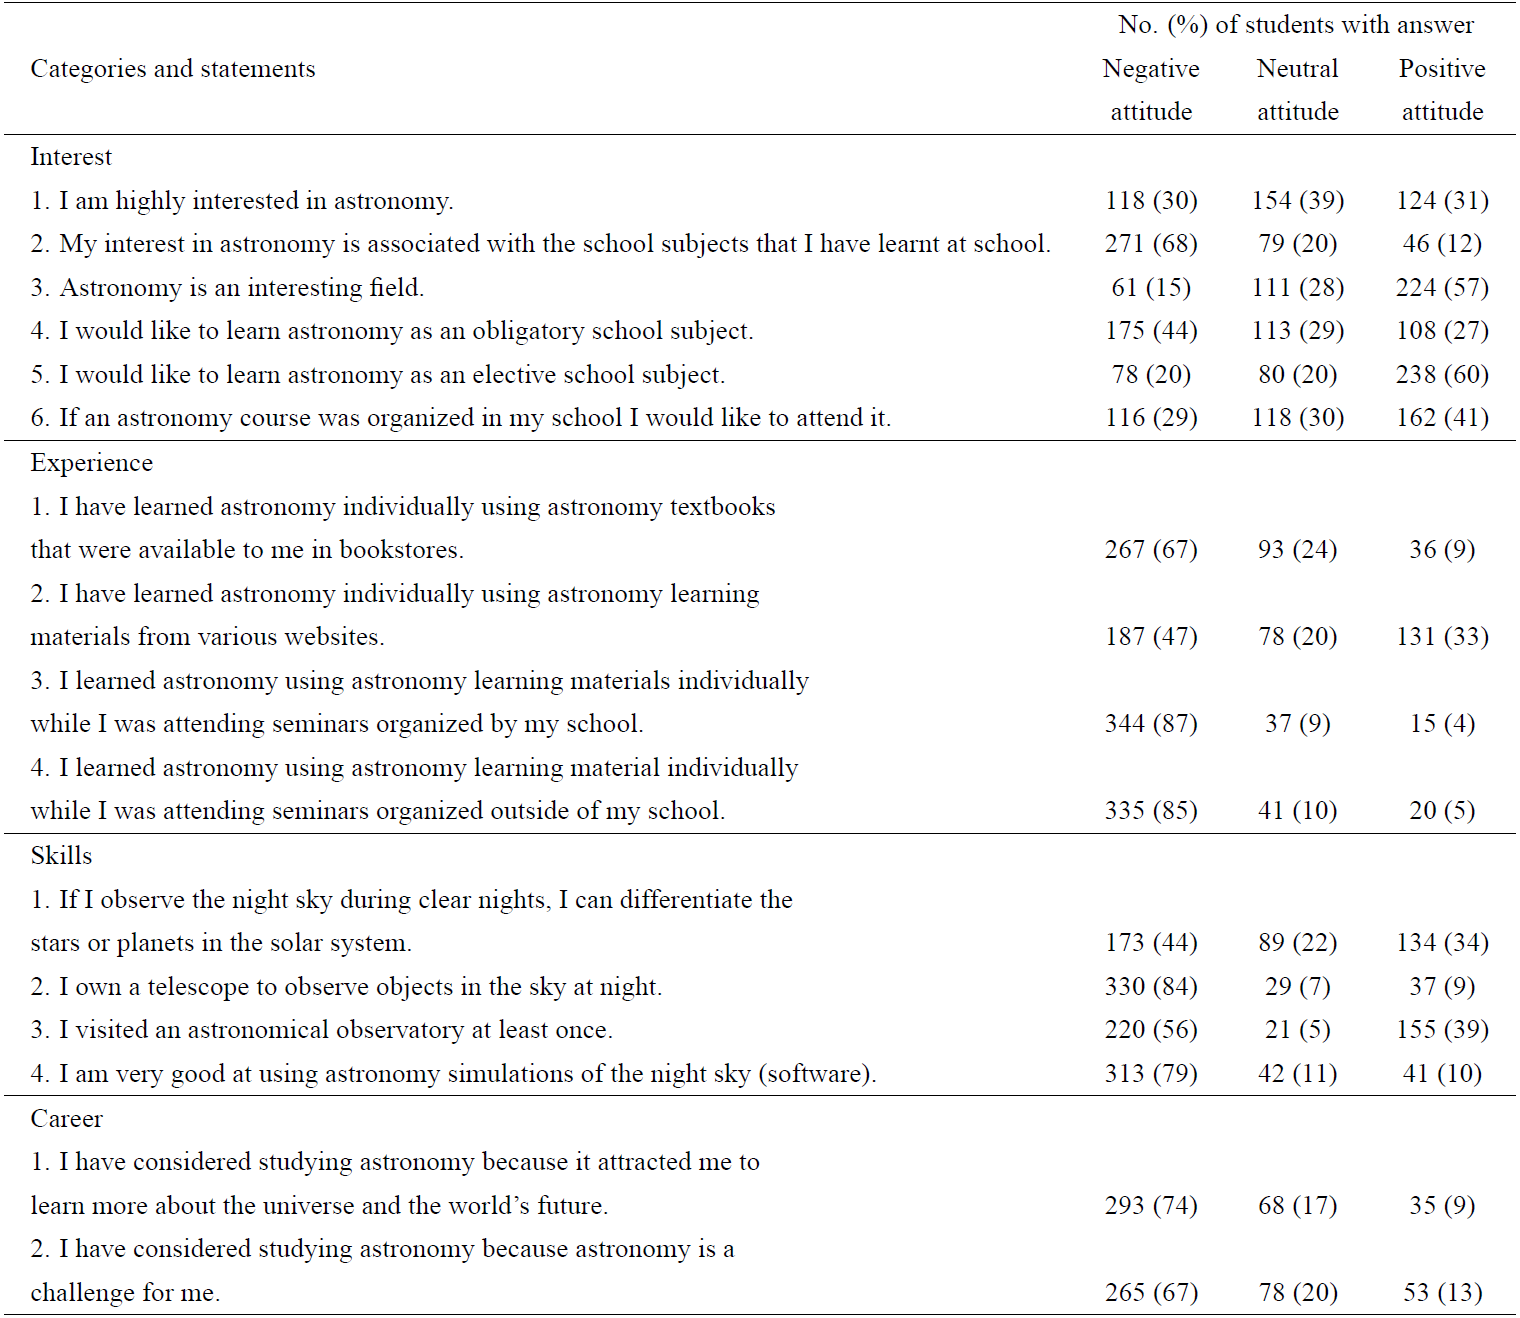Click the statement about visiting an astronomical observatory
This screenshot has height=1318, width=1520.
pos(322,1030)
